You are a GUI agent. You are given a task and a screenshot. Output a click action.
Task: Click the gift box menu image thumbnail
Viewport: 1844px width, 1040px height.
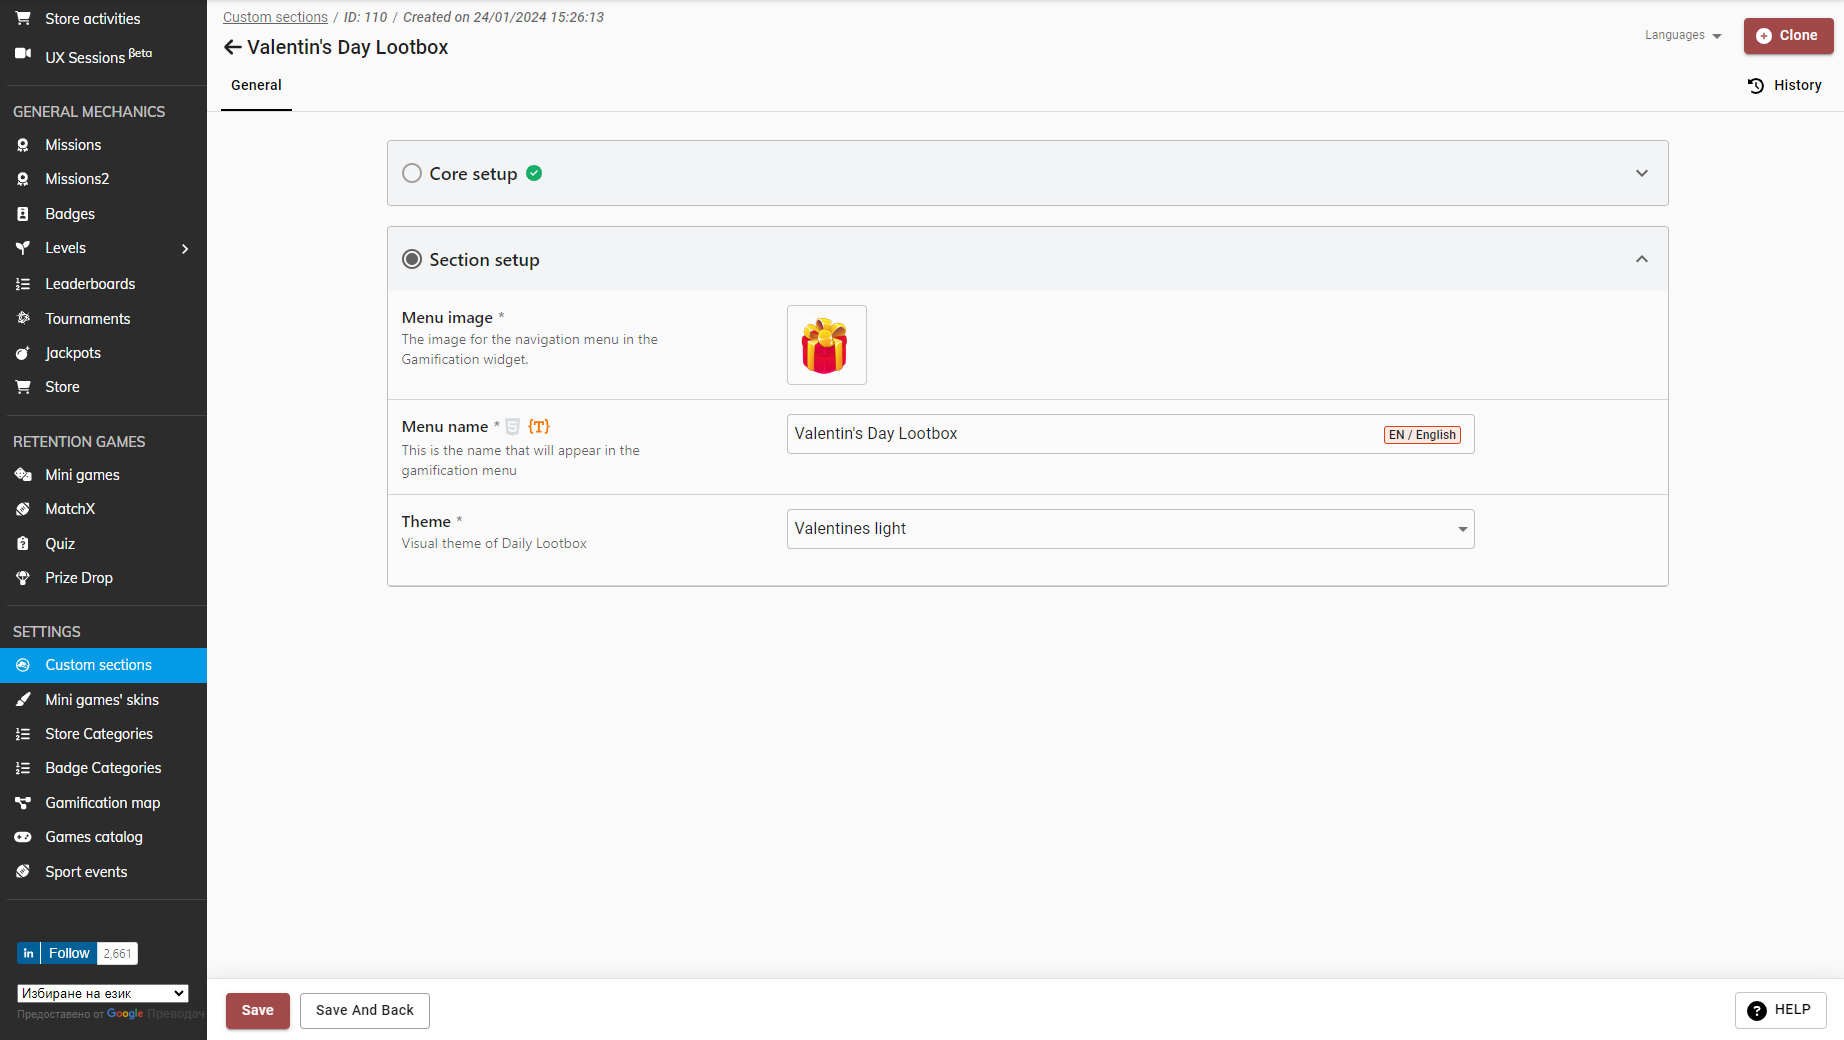coord(826,345)
